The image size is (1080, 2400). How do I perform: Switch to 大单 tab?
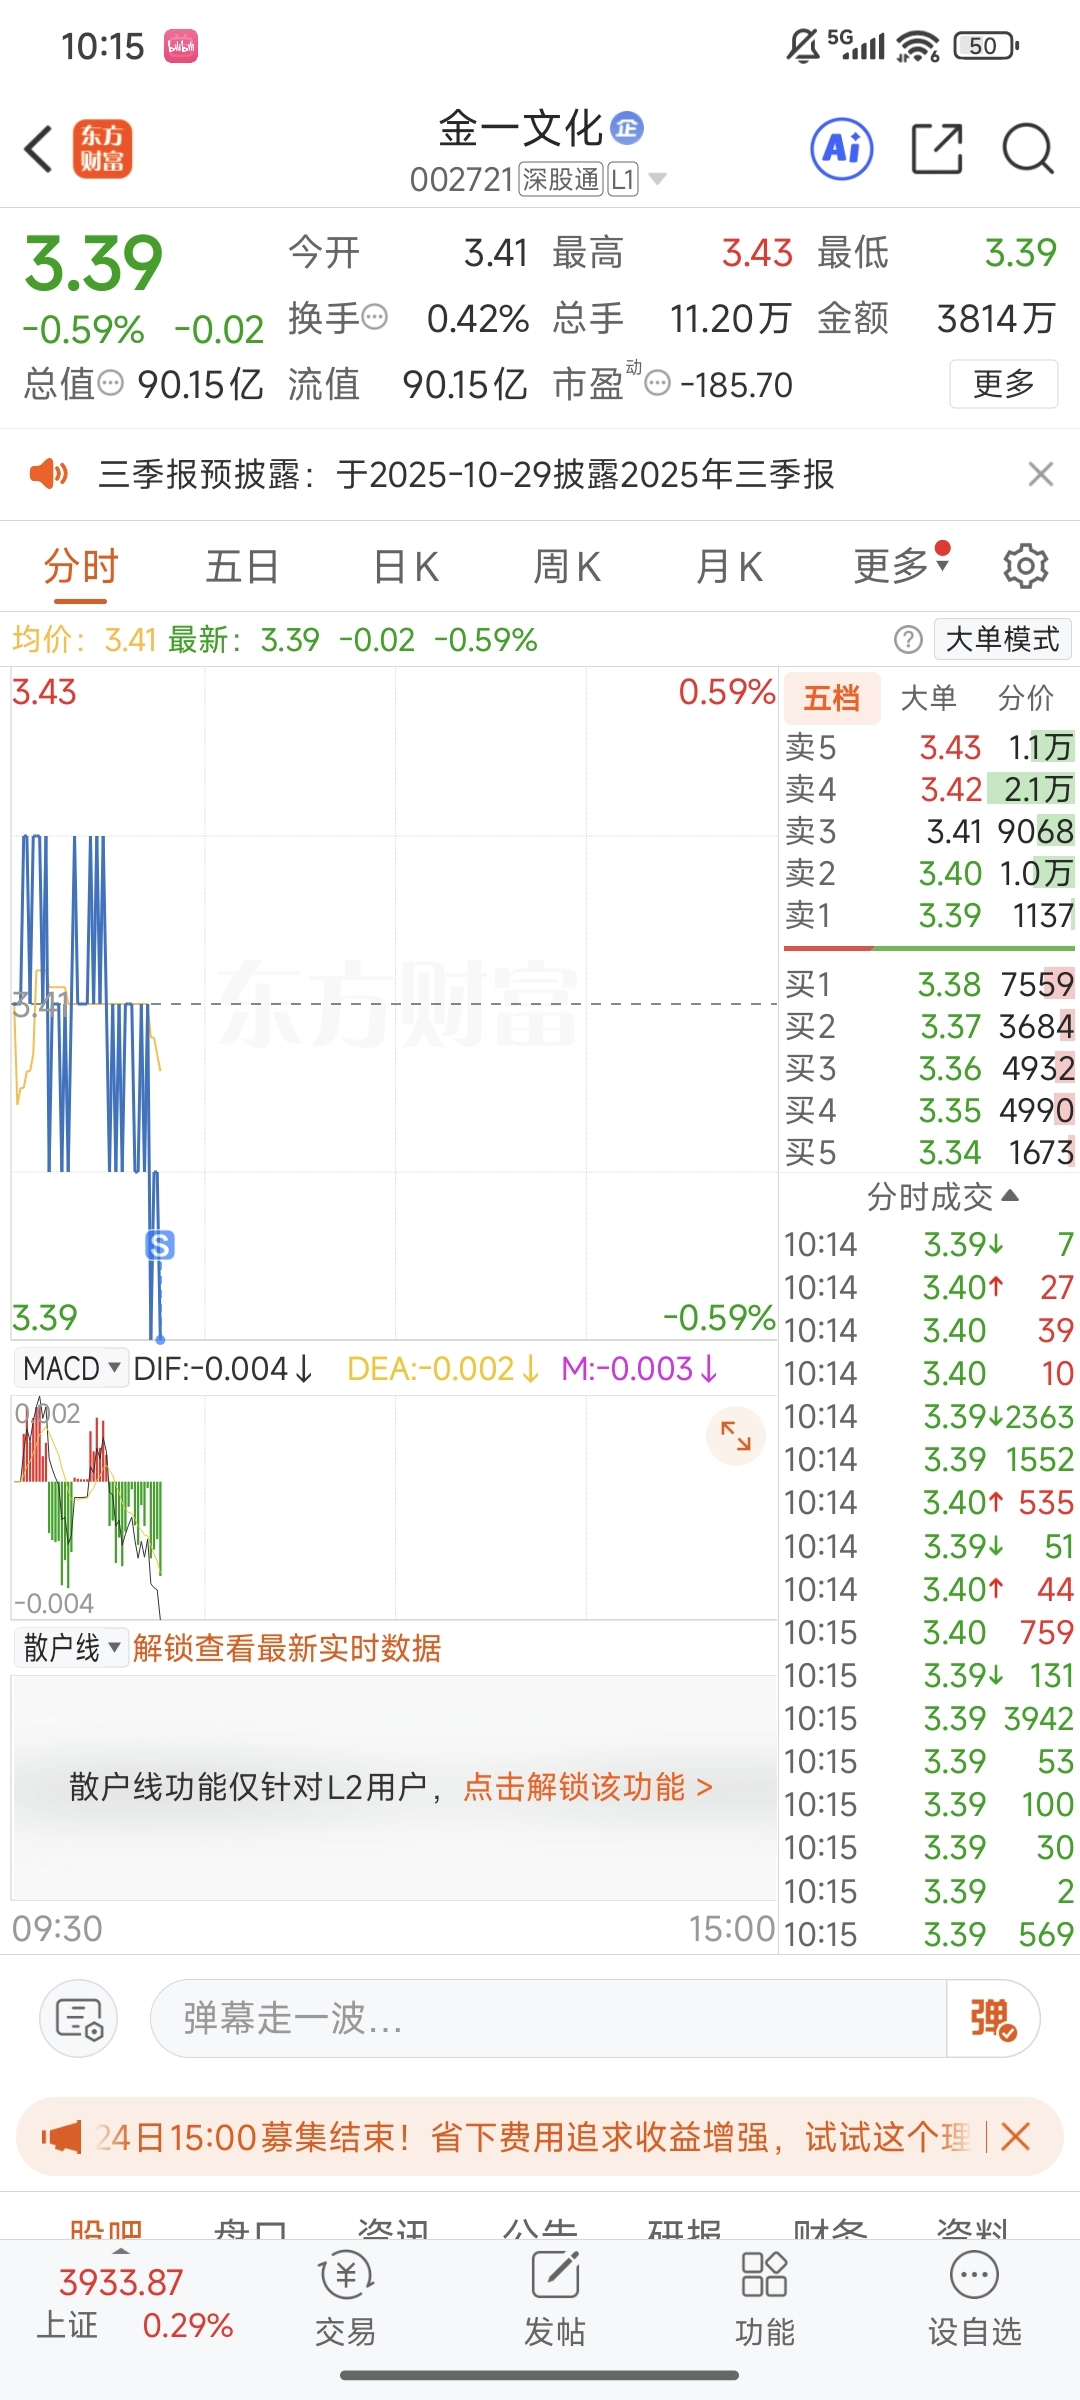coord(929,697)
